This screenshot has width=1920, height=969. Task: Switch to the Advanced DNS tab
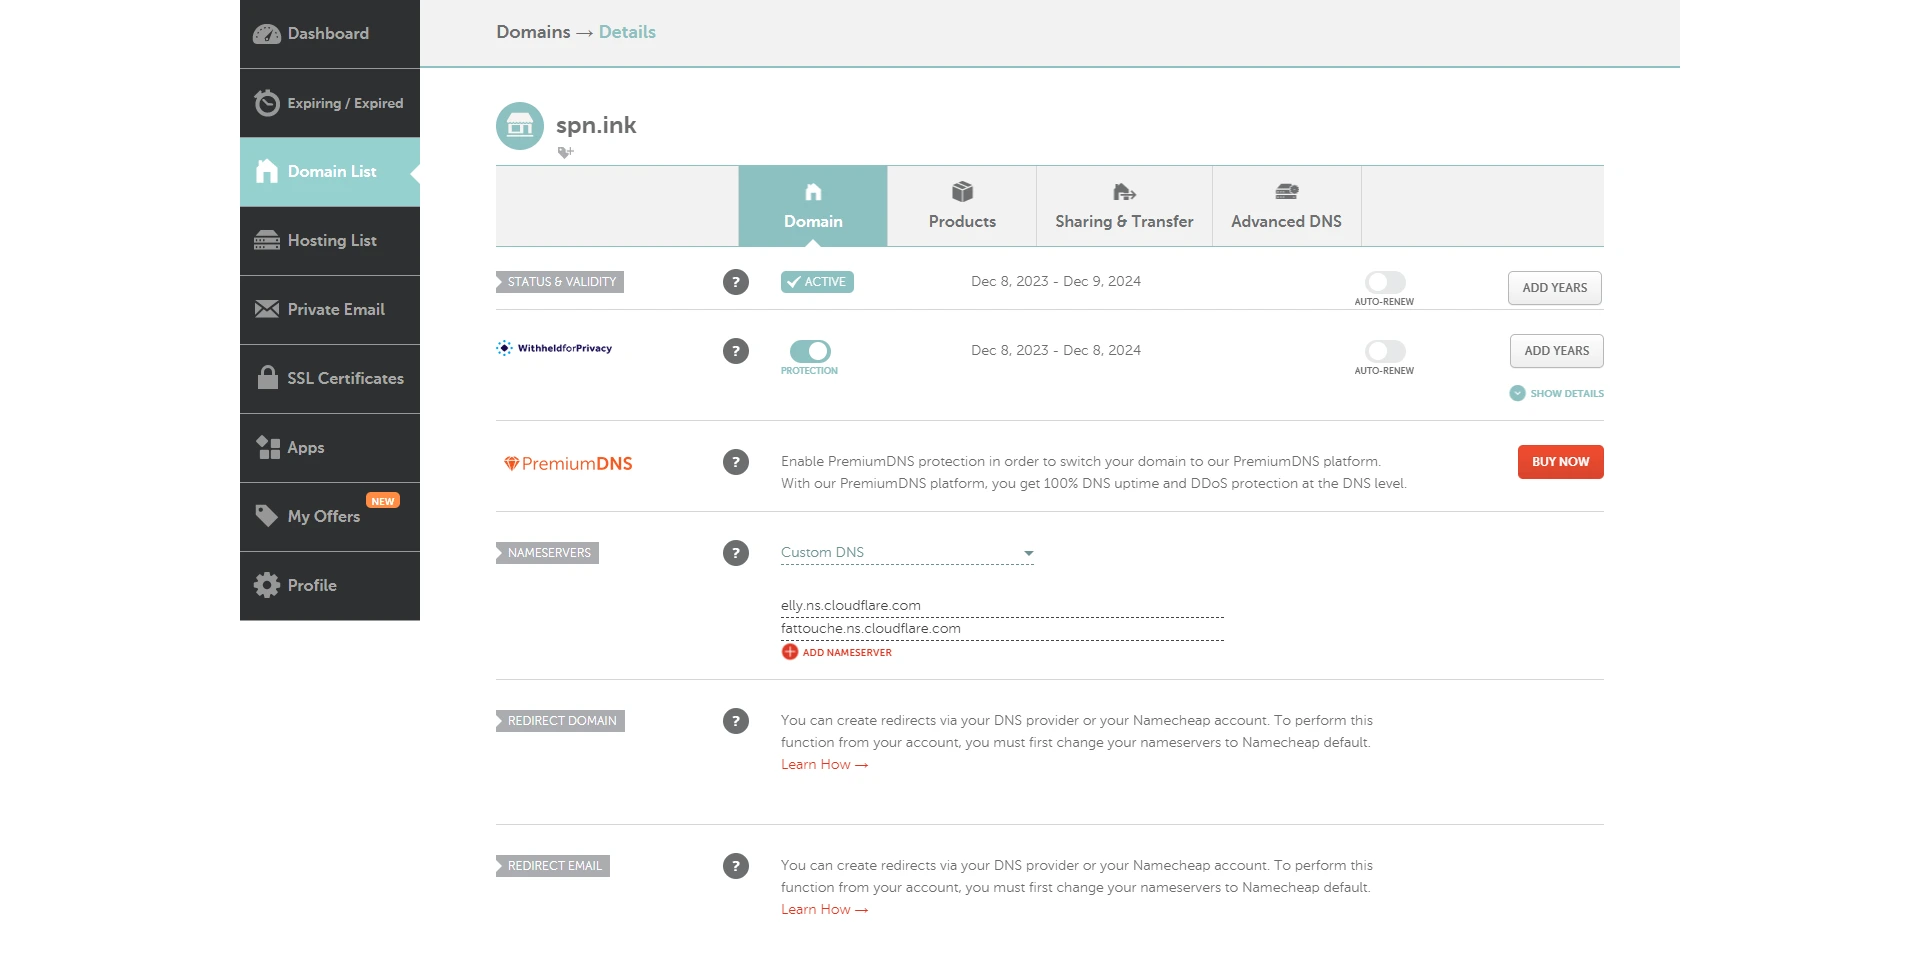tap(1286, 207)
